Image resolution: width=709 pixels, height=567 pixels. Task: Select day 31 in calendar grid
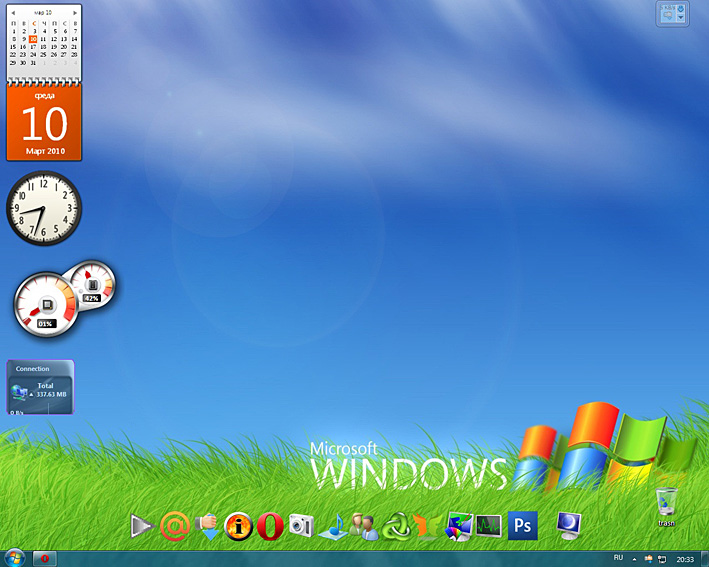33,63
